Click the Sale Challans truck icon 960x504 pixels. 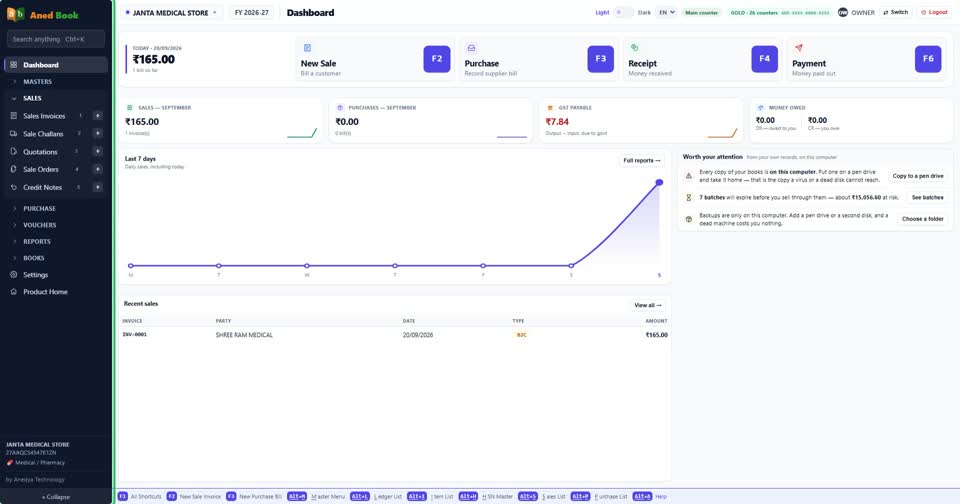[x=13, y=134]
